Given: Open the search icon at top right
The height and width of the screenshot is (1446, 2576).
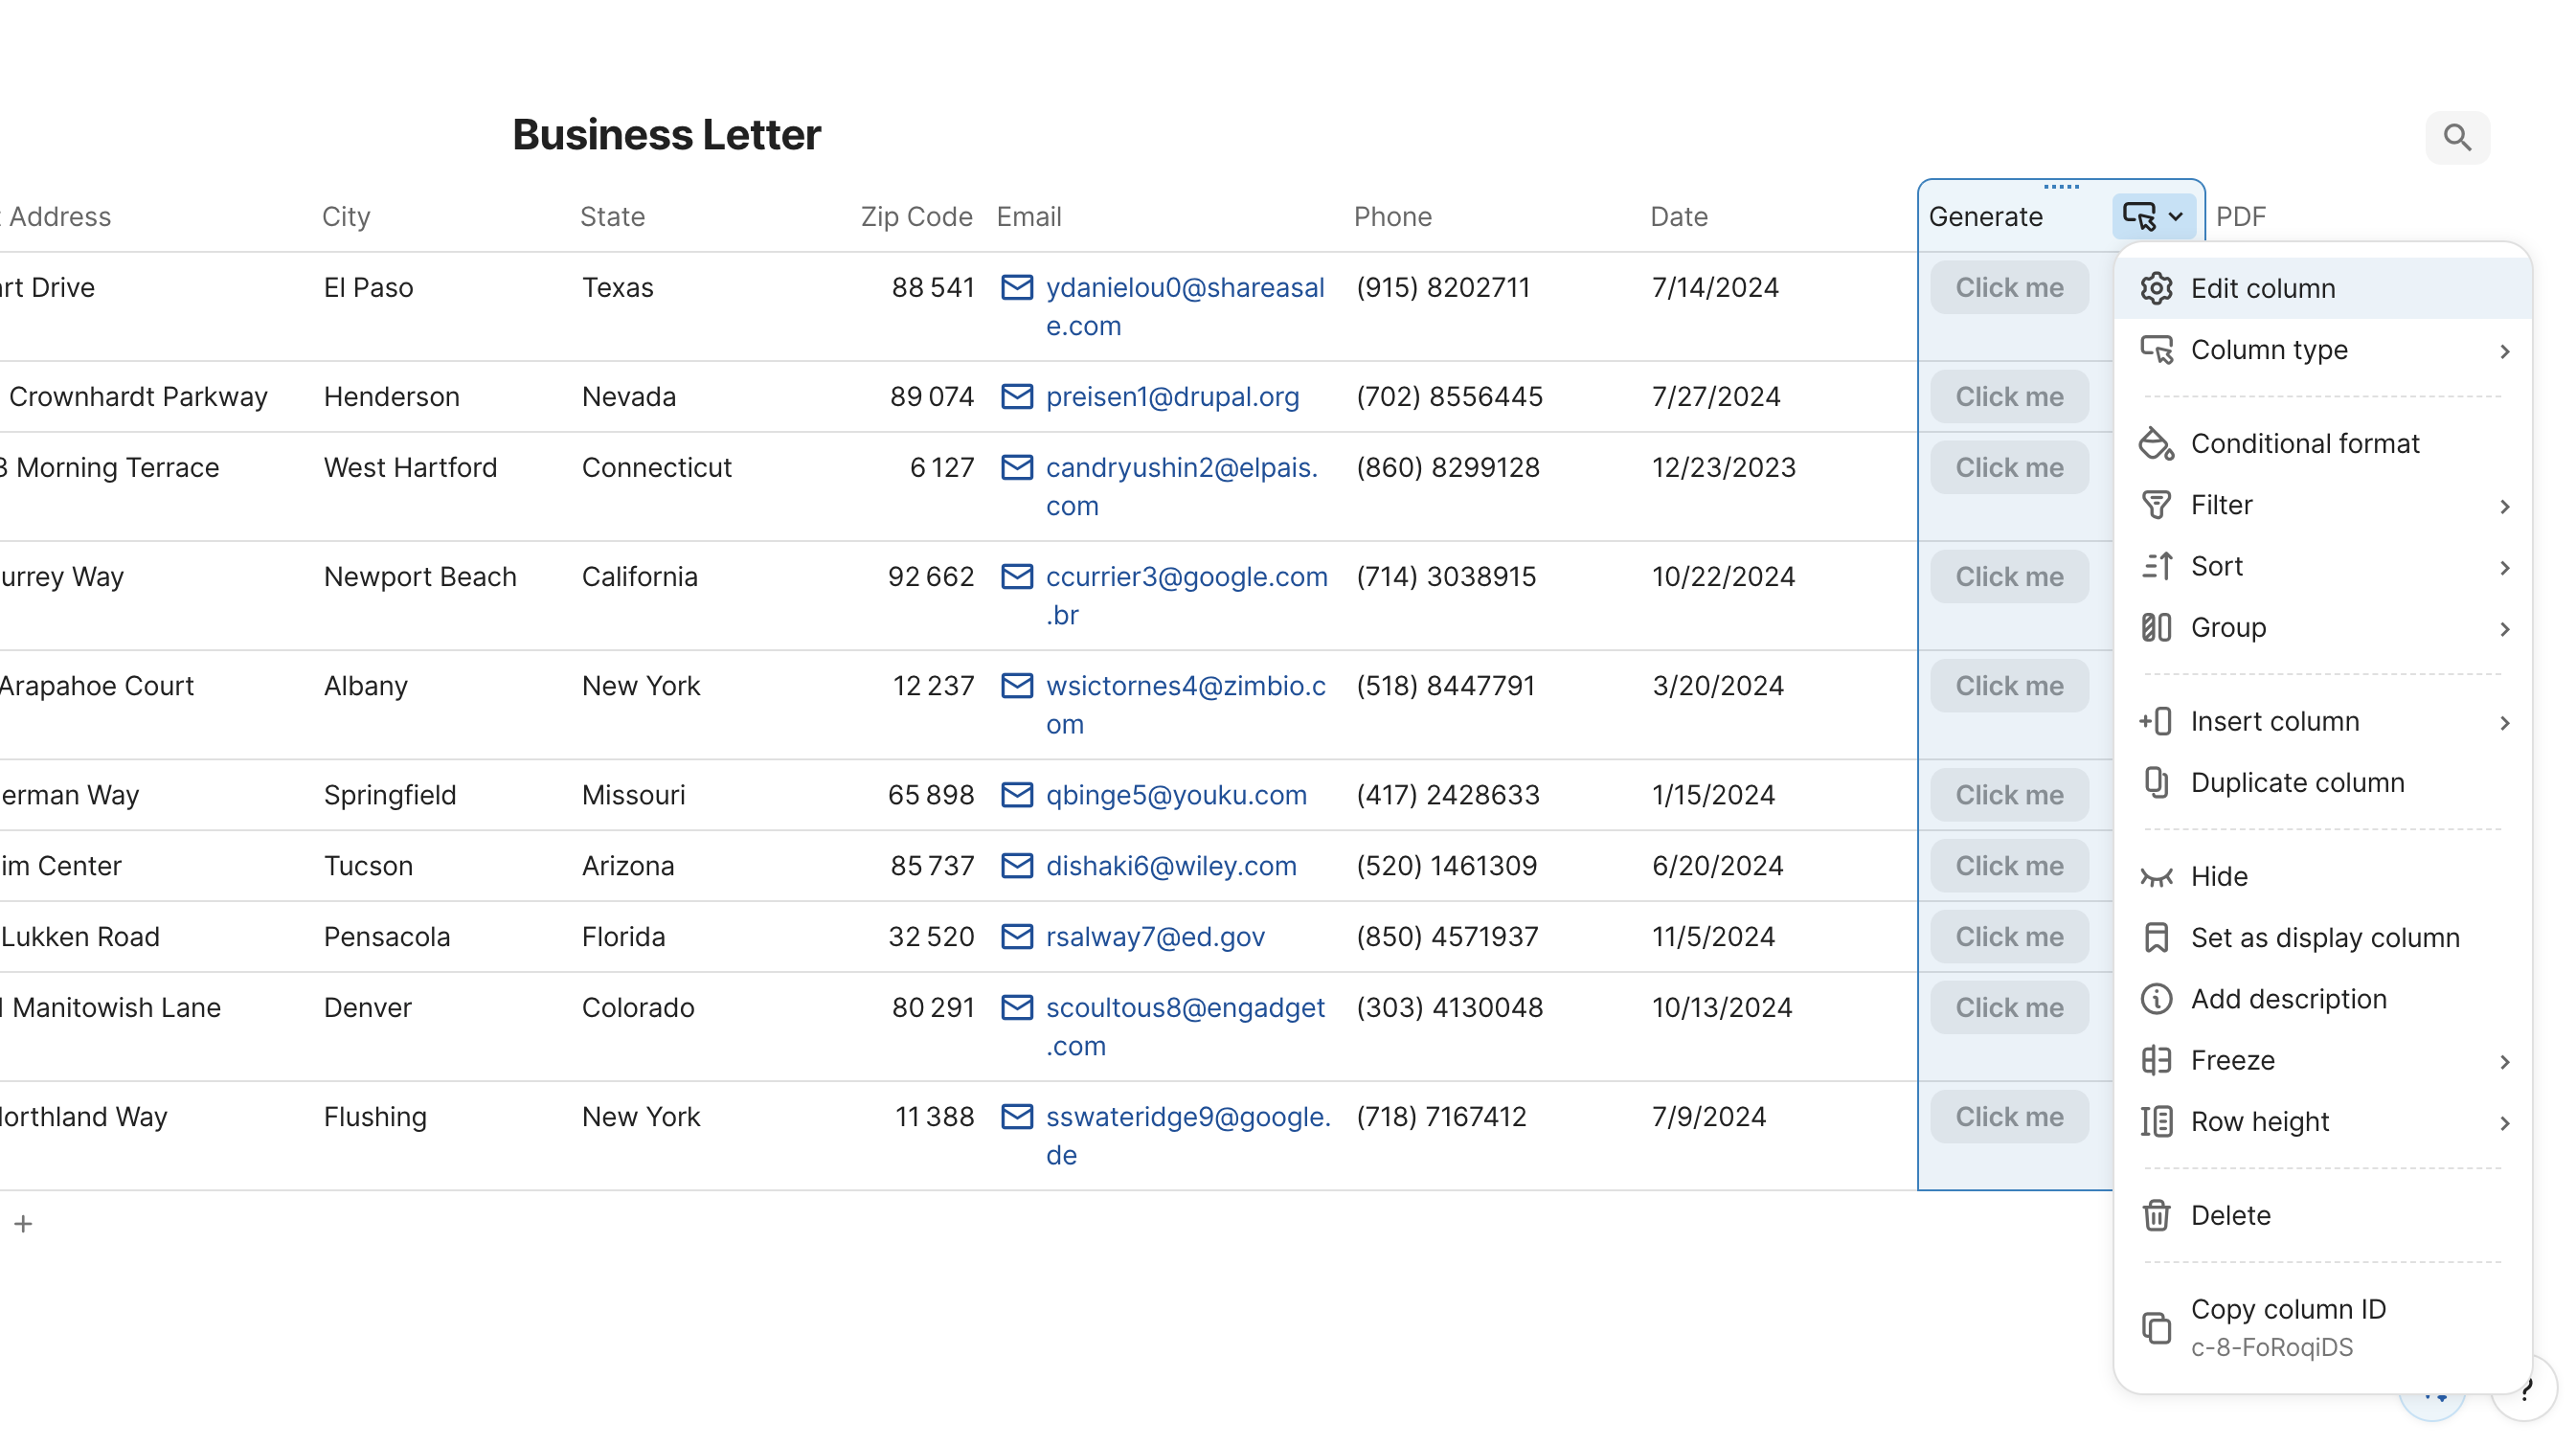Looking at the screenshot, I should (x=2457, y=138).
